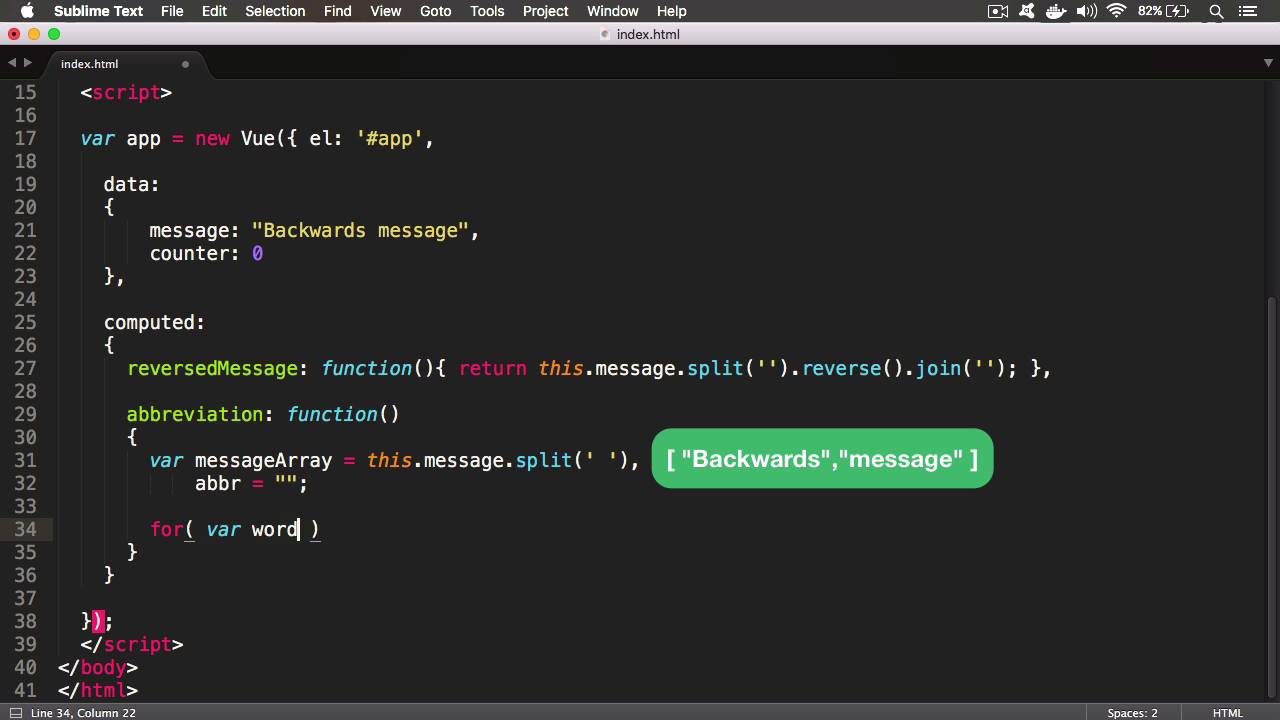This screenshot has height=720, width=1280.
Task: Open the Edit menu
Action: tap(214, 11)
